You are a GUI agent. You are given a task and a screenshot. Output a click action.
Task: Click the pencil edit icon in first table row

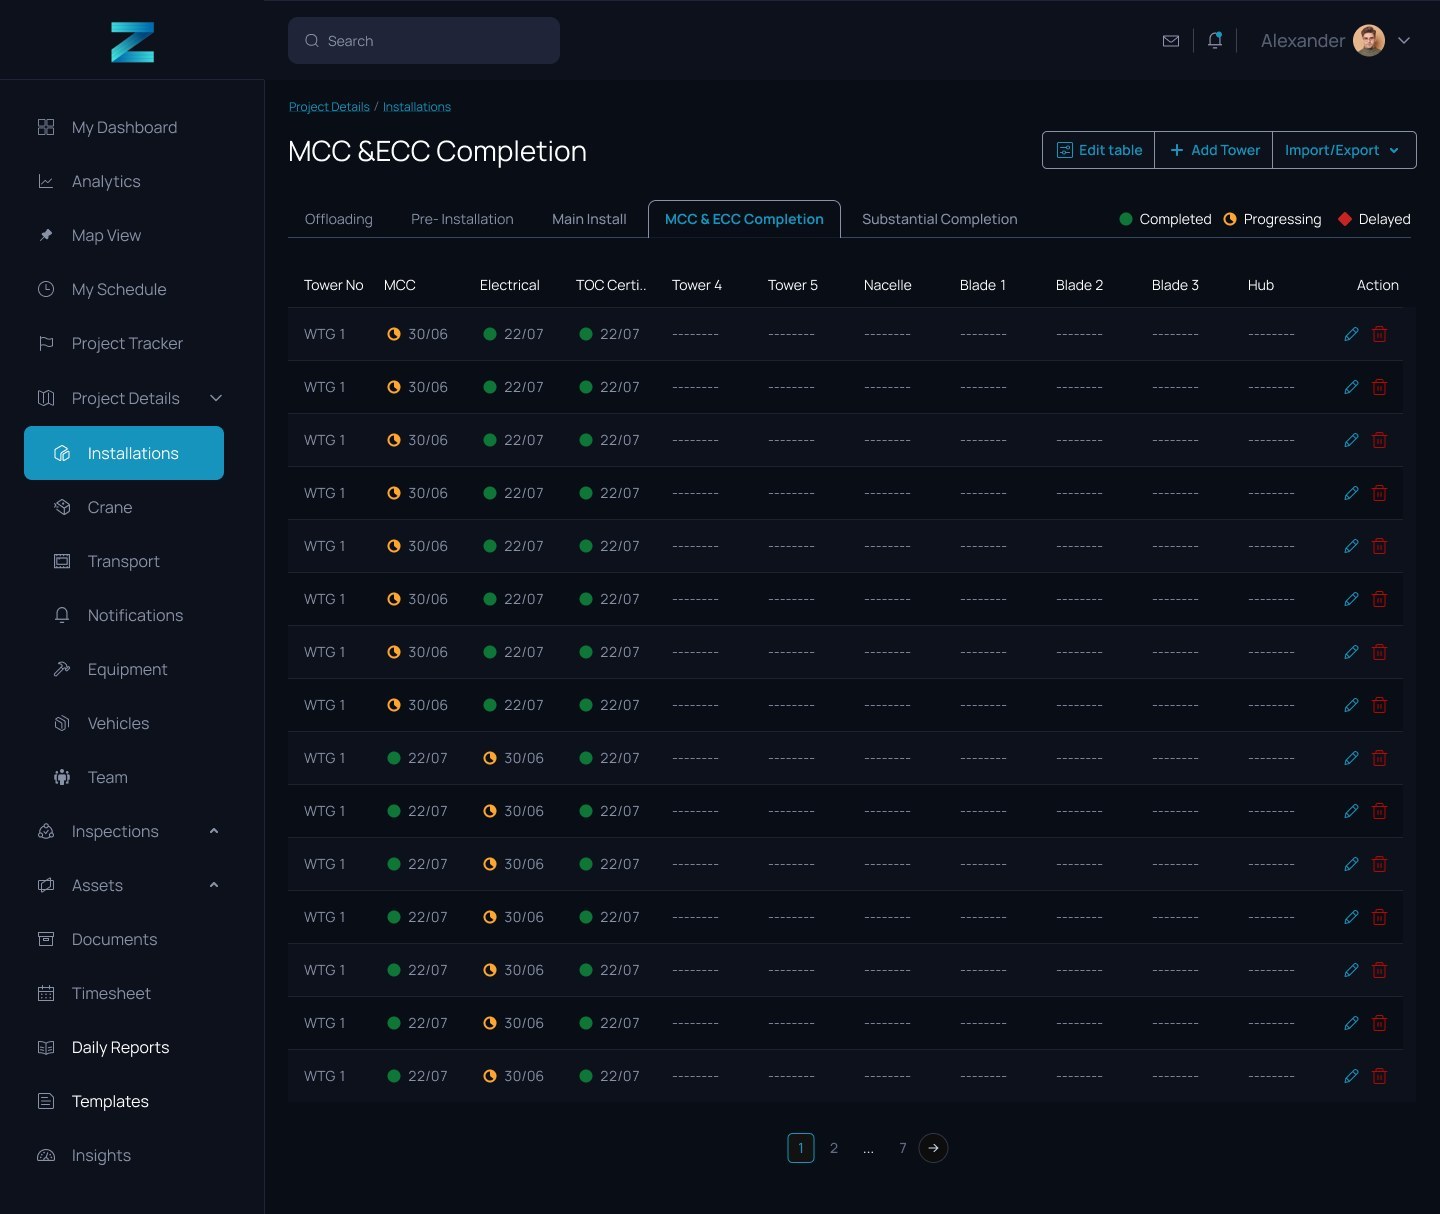coord(1351,334)
